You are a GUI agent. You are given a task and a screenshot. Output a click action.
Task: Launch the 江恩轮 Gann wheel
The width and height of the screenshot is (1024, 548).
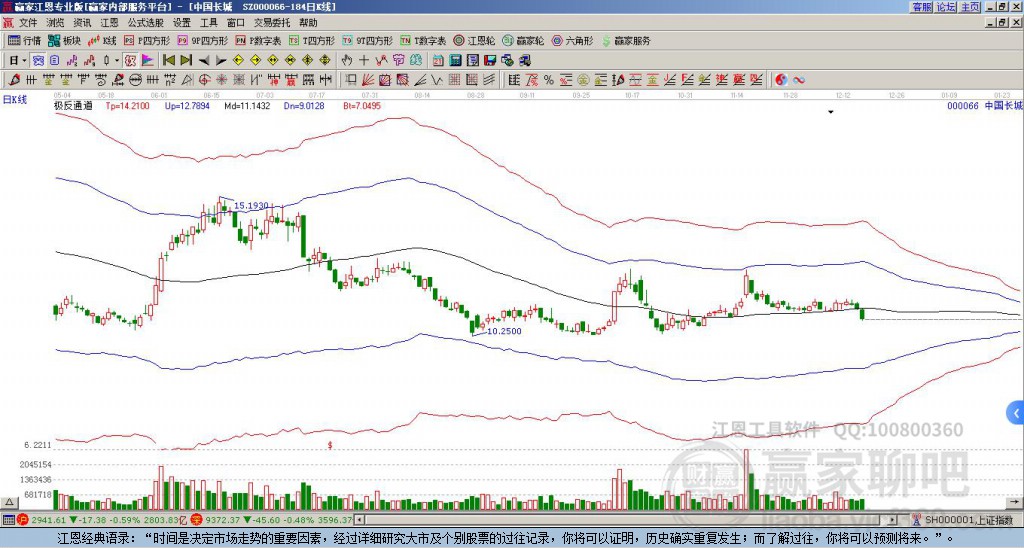click(475, 40)
